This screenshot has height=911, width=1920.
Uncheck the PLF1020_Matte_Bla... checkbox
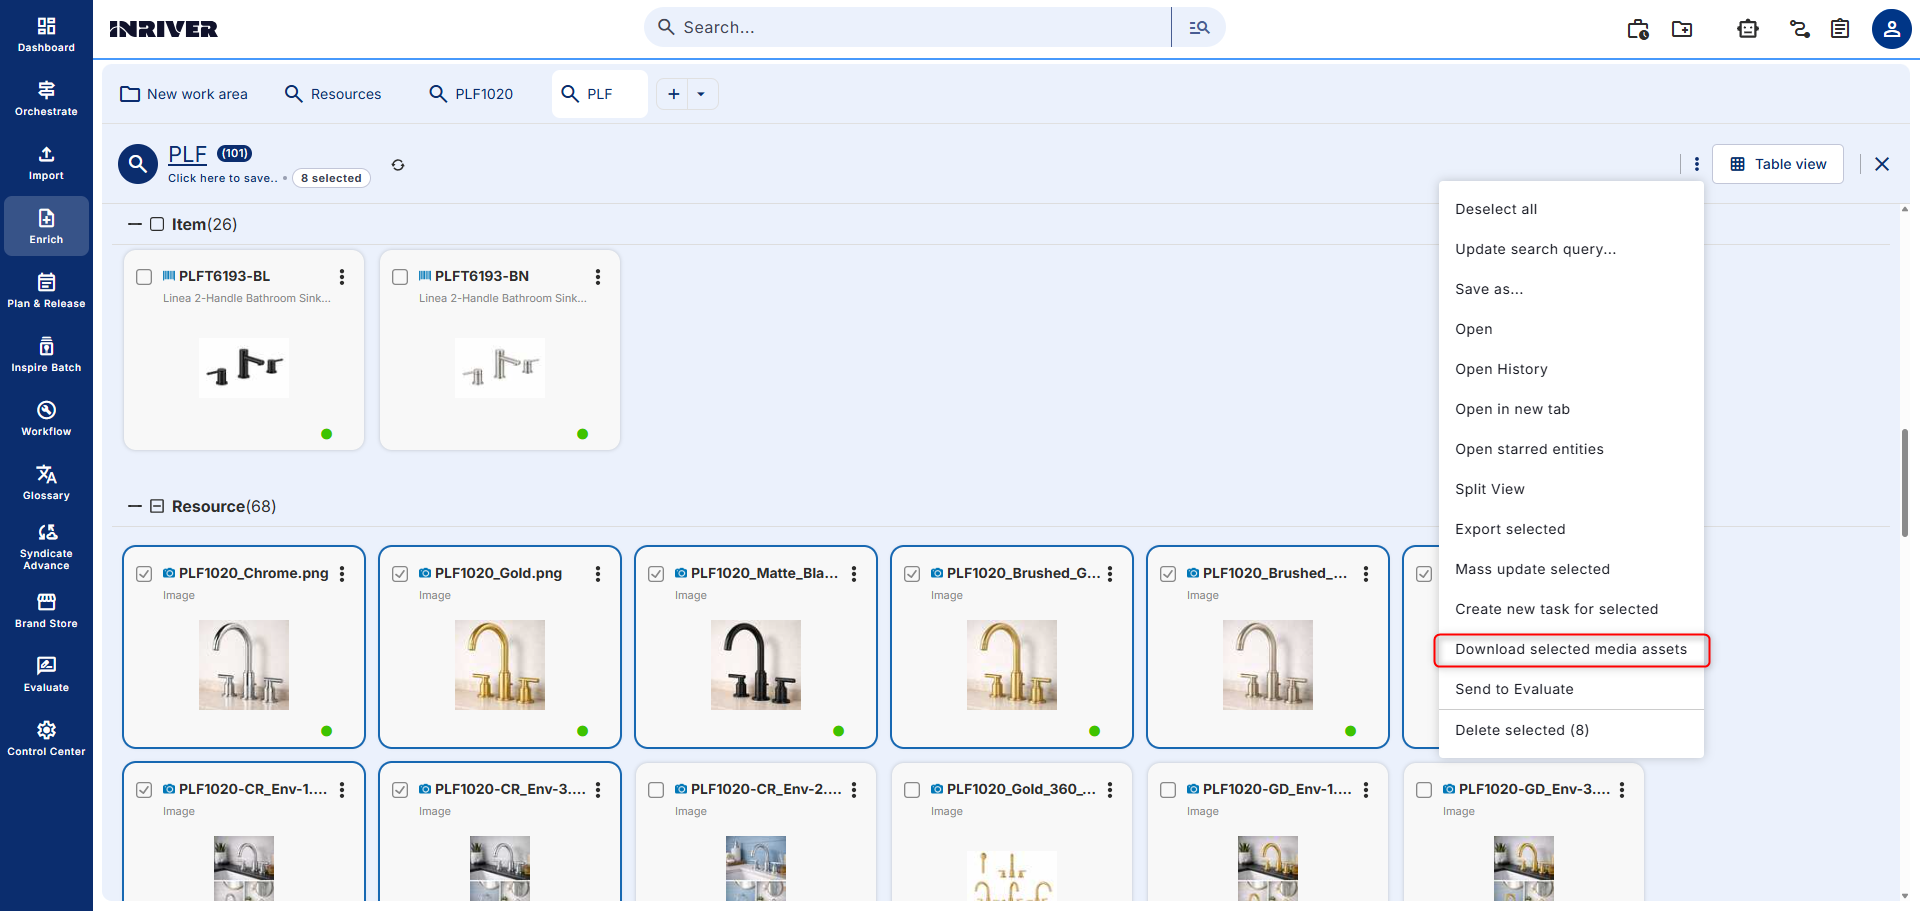click(x=656, y=574)
